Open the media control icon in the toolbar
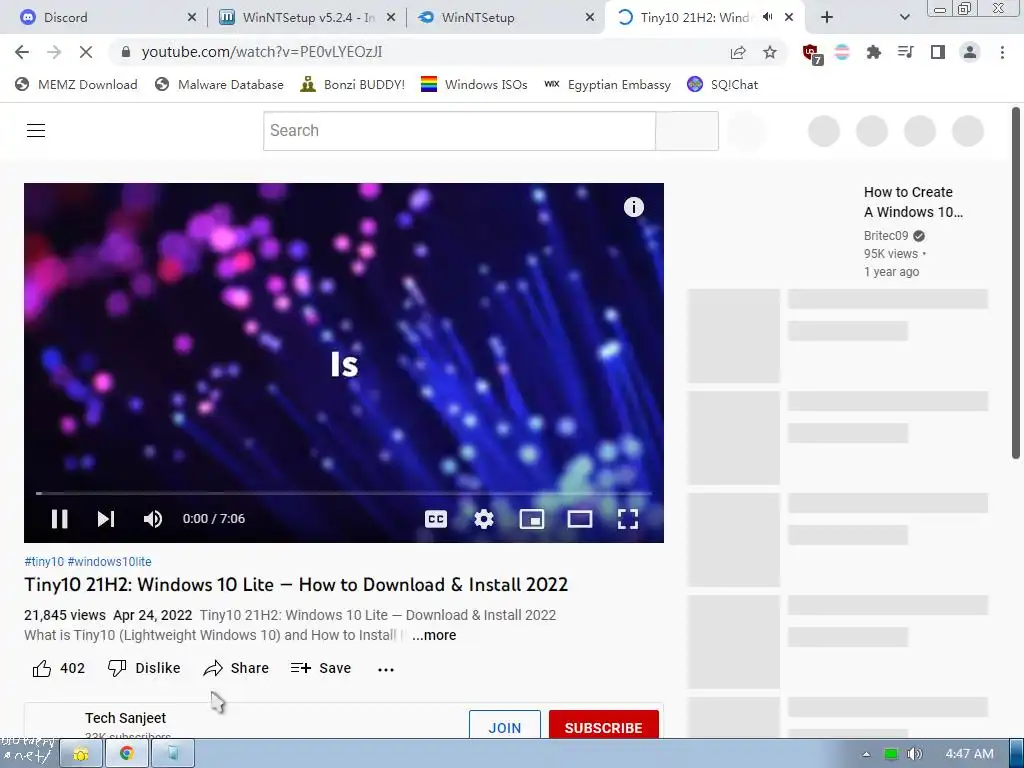The height and width of the screenshot is (768, 1024). click(905, 52)
